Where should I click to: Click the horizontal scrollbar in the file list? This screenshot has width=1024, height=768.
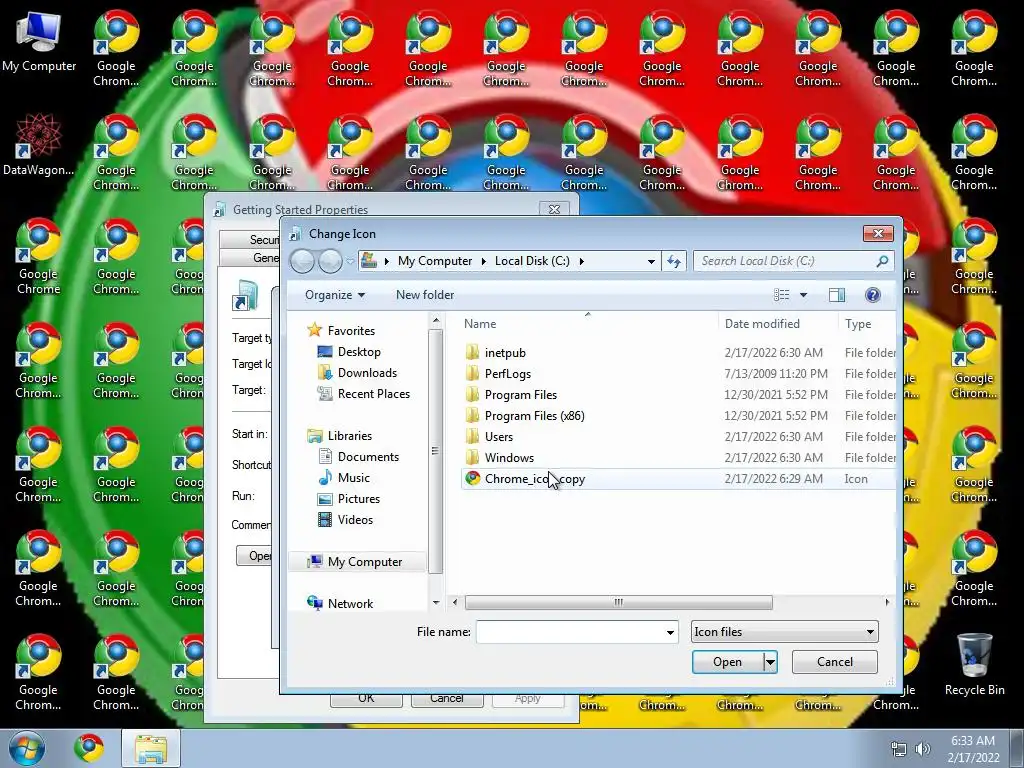pos(618,602)
